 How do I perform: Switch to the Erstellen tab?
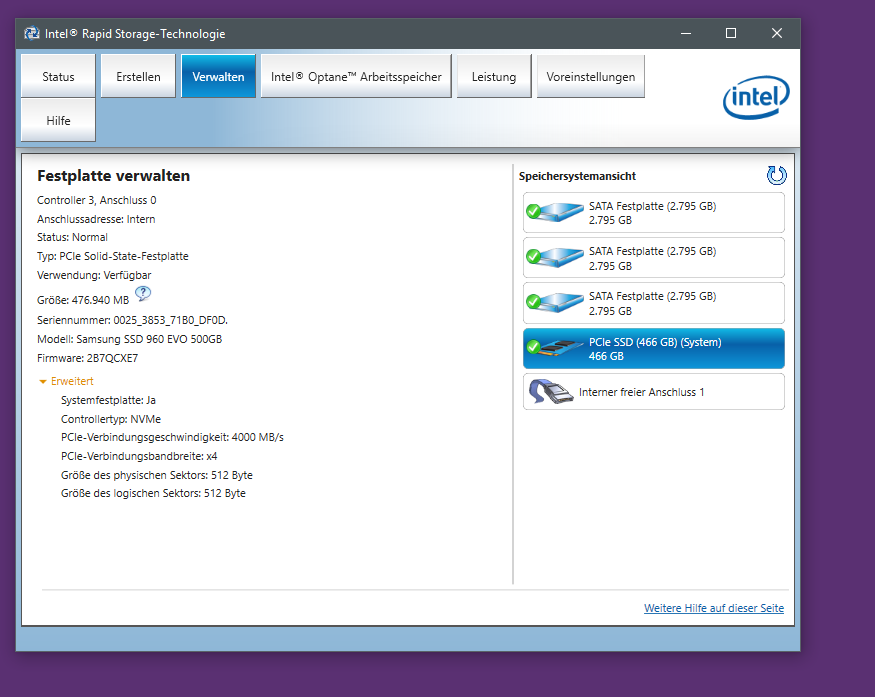pos(138,76)
